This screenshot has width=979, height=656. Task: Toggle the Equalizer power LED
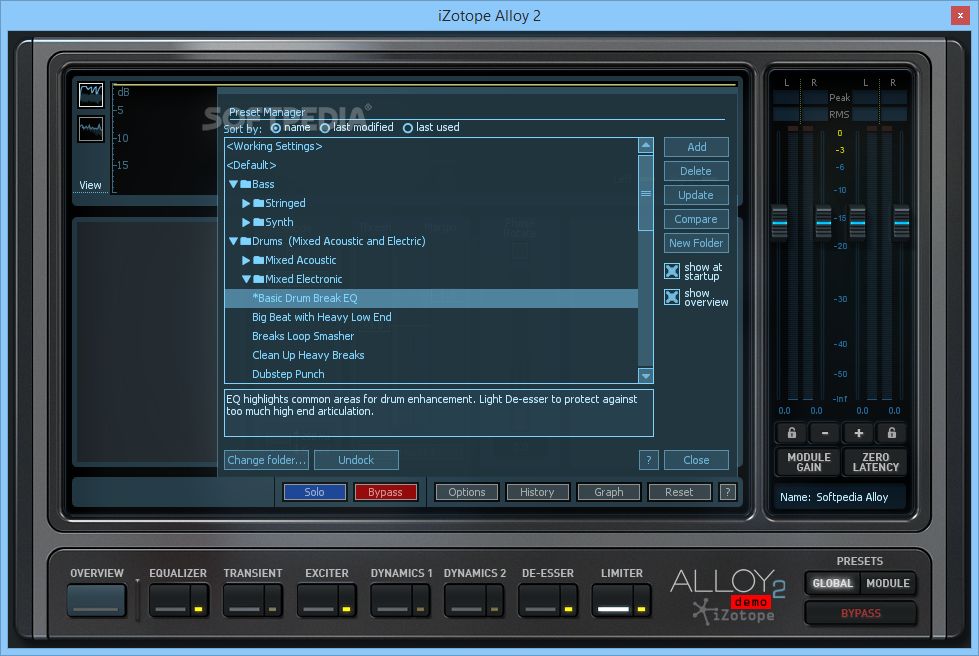click(199, 609)
